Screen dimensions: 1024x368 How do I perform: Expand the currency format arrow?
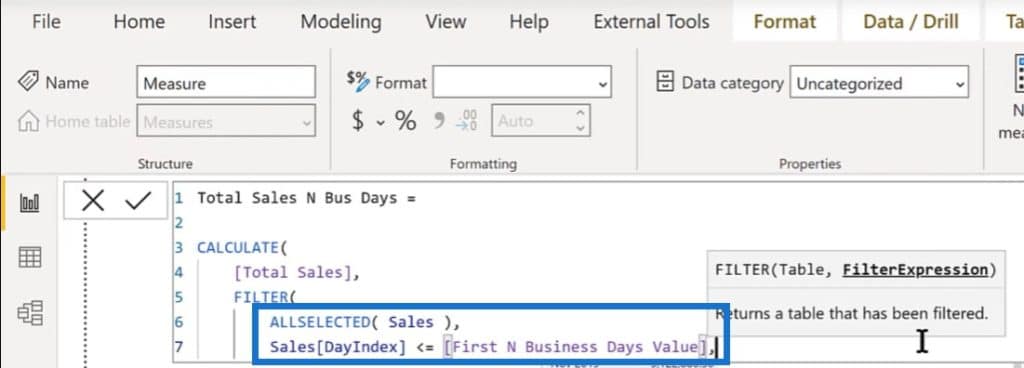coord(380,122)
